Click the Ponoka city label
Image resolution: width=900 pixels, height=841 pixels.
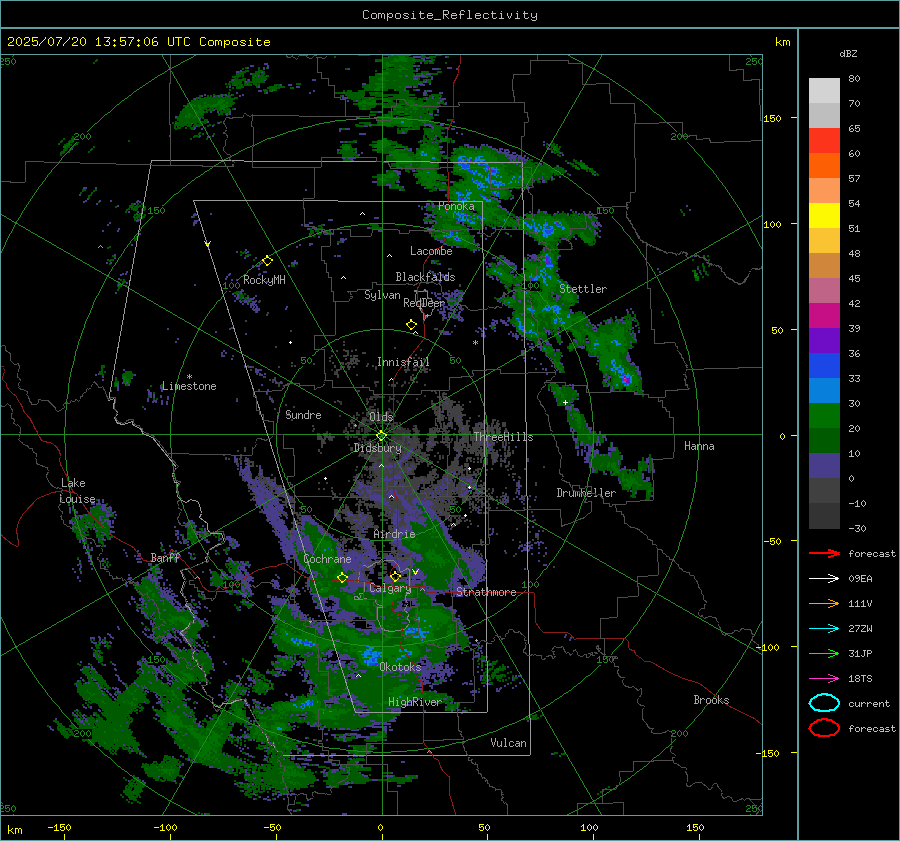coord(456,206)
